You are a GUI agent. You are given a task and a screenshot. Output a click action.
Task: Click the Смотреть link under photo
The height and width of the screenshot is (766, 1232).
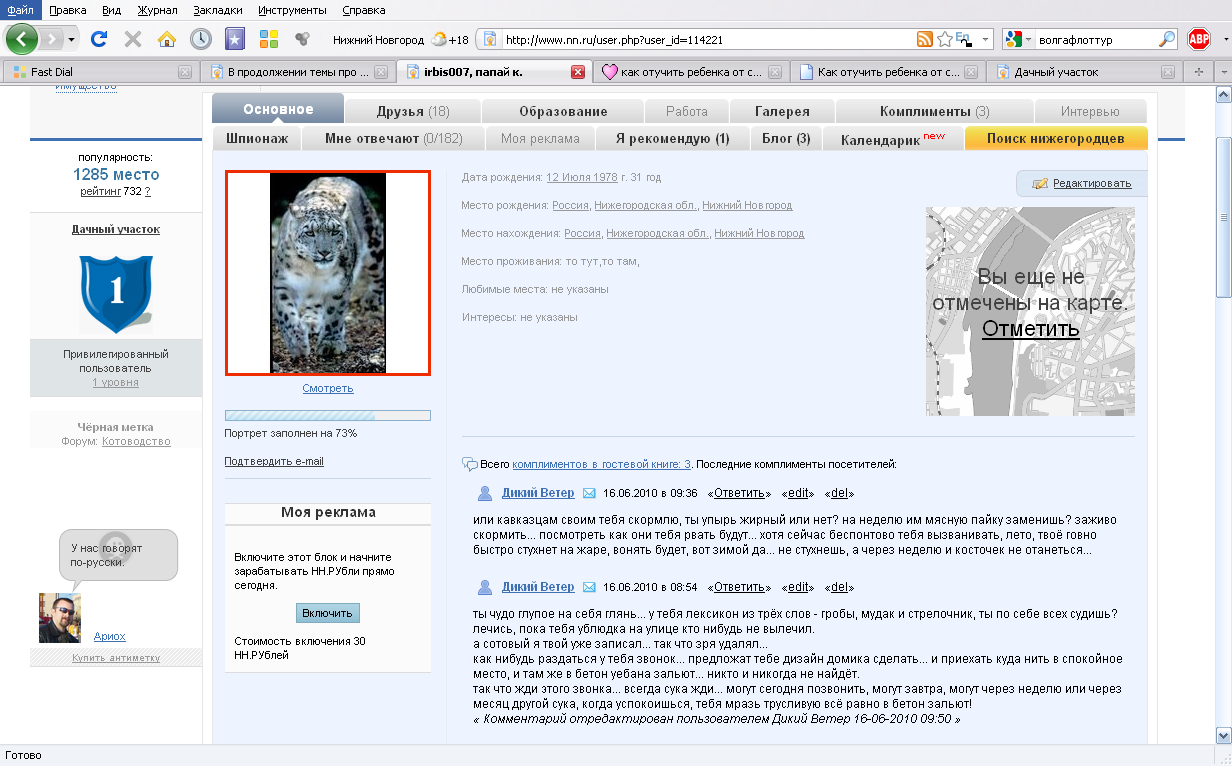328,389
